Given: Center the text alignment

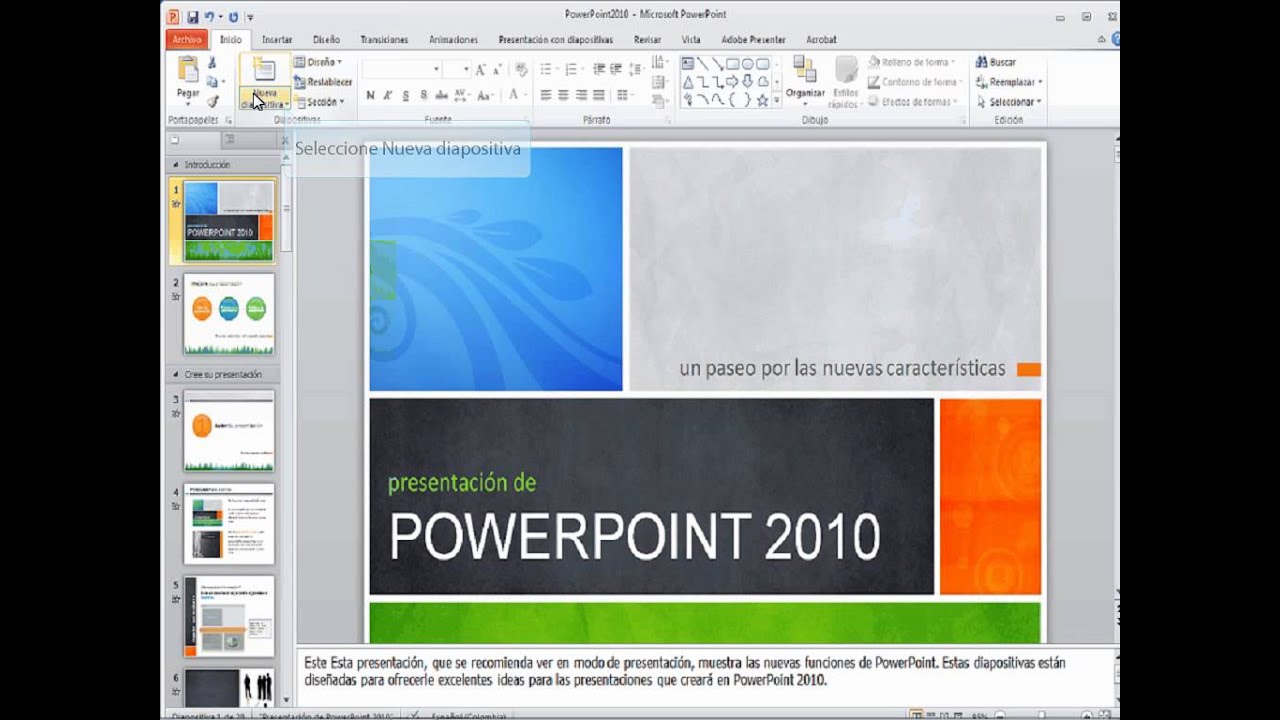Looking at the screenshot, I should click(x=563, y=95).
